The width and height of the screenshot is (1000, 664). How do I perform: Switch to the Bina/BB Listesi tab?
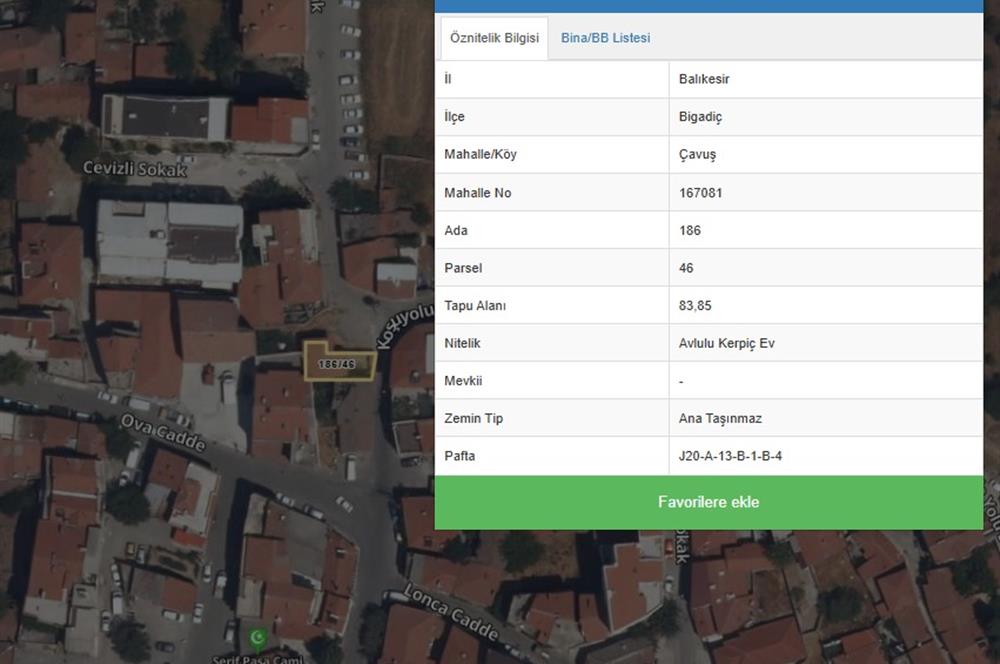(605, 38)
